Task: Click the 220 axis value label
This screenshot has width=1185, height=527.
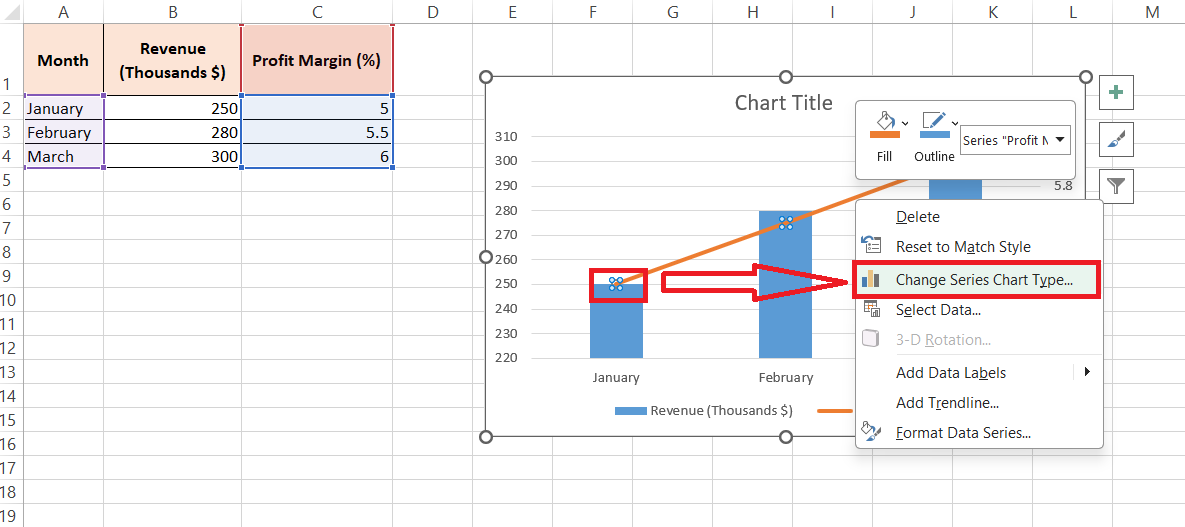Action: pyautogui.click(x=504, y=358)
